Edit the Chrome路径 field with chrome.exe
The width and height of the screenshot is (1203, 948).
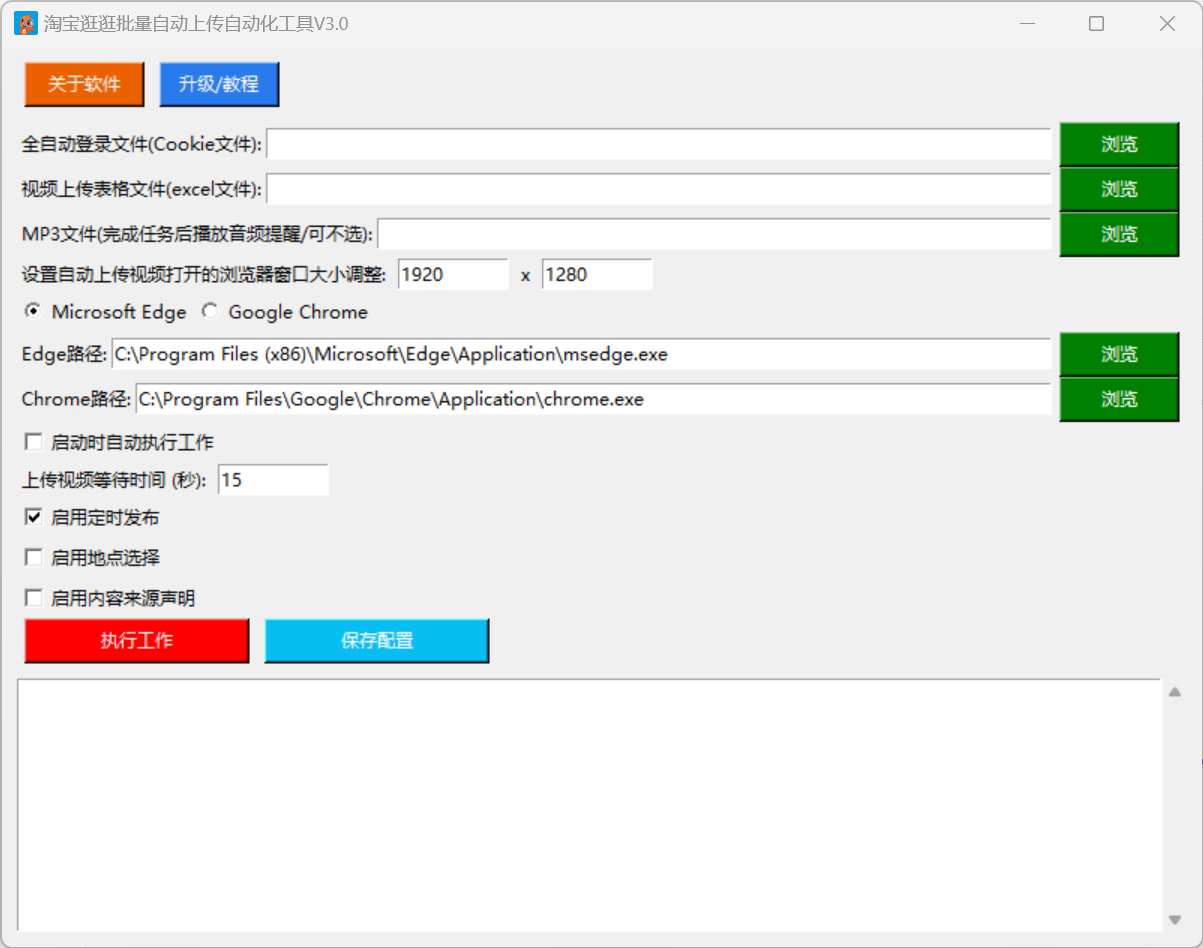593,399
